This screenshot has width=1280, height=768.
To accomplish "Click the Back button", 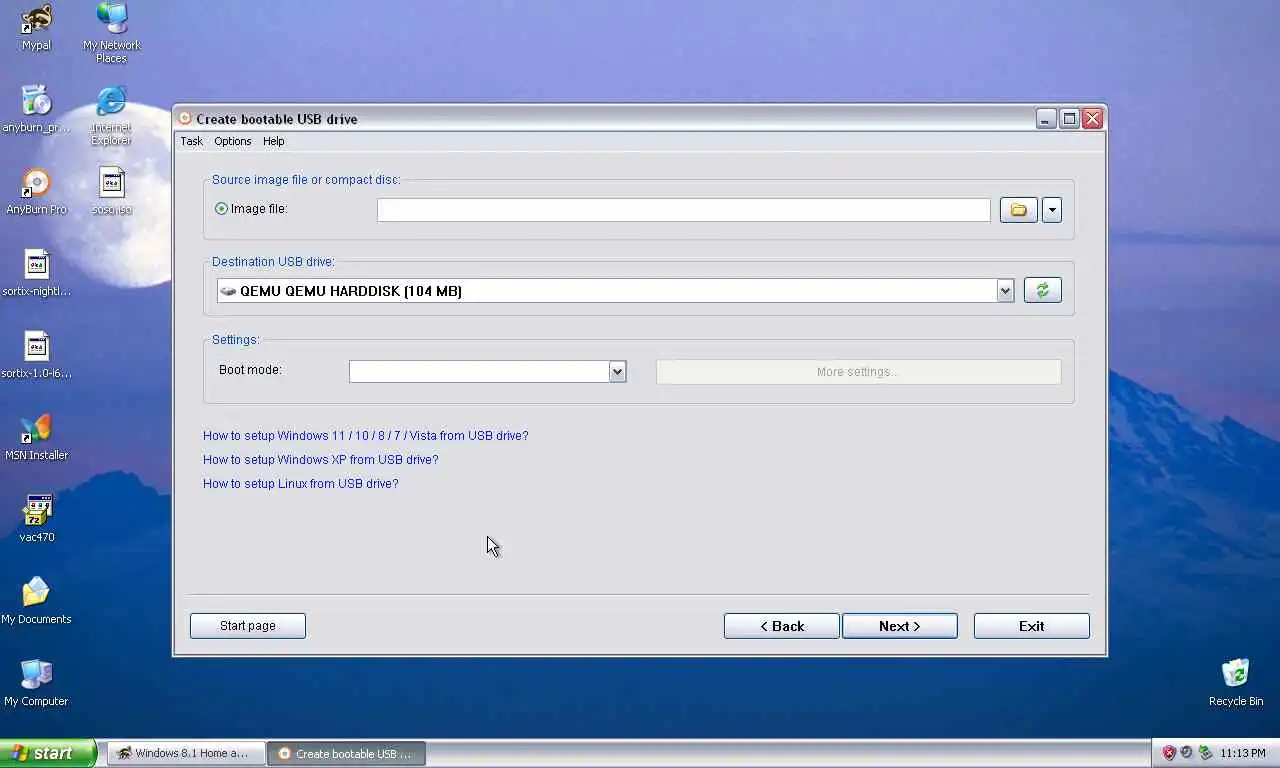I will 781,626.
